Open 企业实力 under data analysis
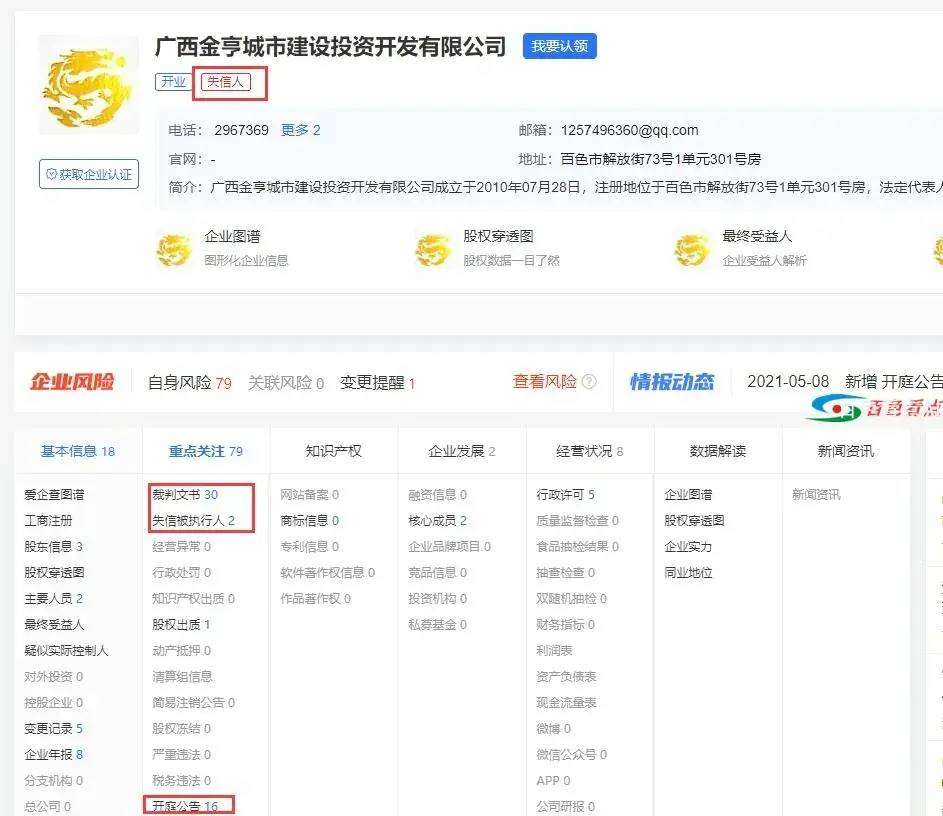Viewport: 943px width, 816px height. pyautogui.click(x=688, y=547)
